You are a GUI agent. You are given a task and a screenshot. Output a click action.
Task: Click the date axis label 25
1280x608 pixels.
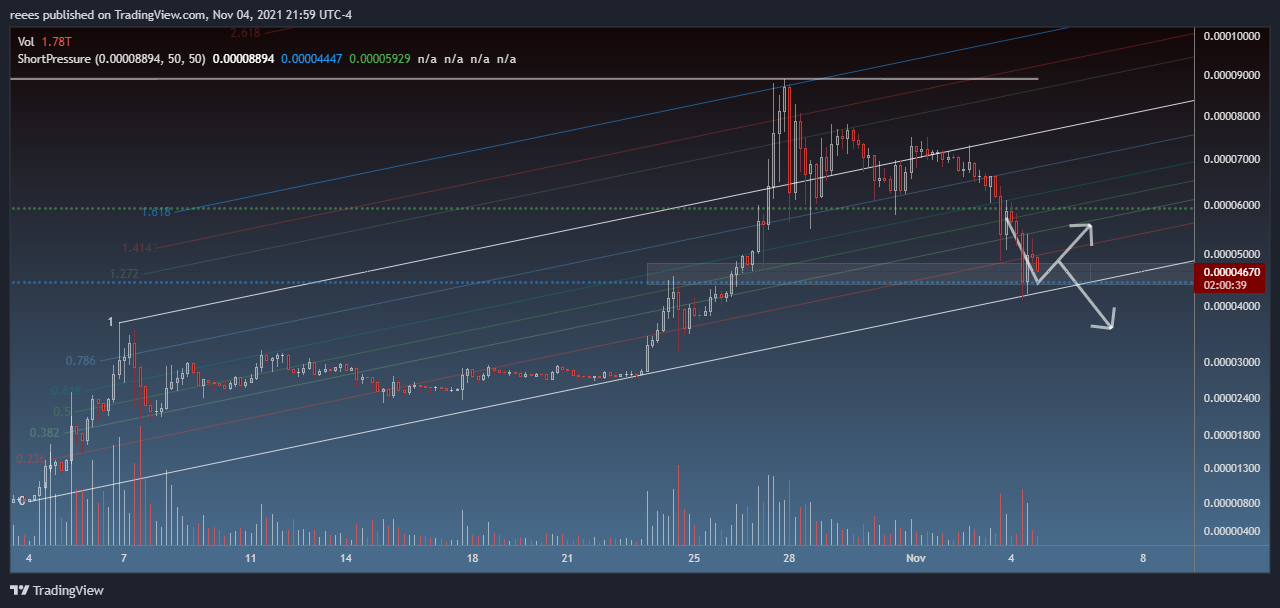click(x=695, y=558)
